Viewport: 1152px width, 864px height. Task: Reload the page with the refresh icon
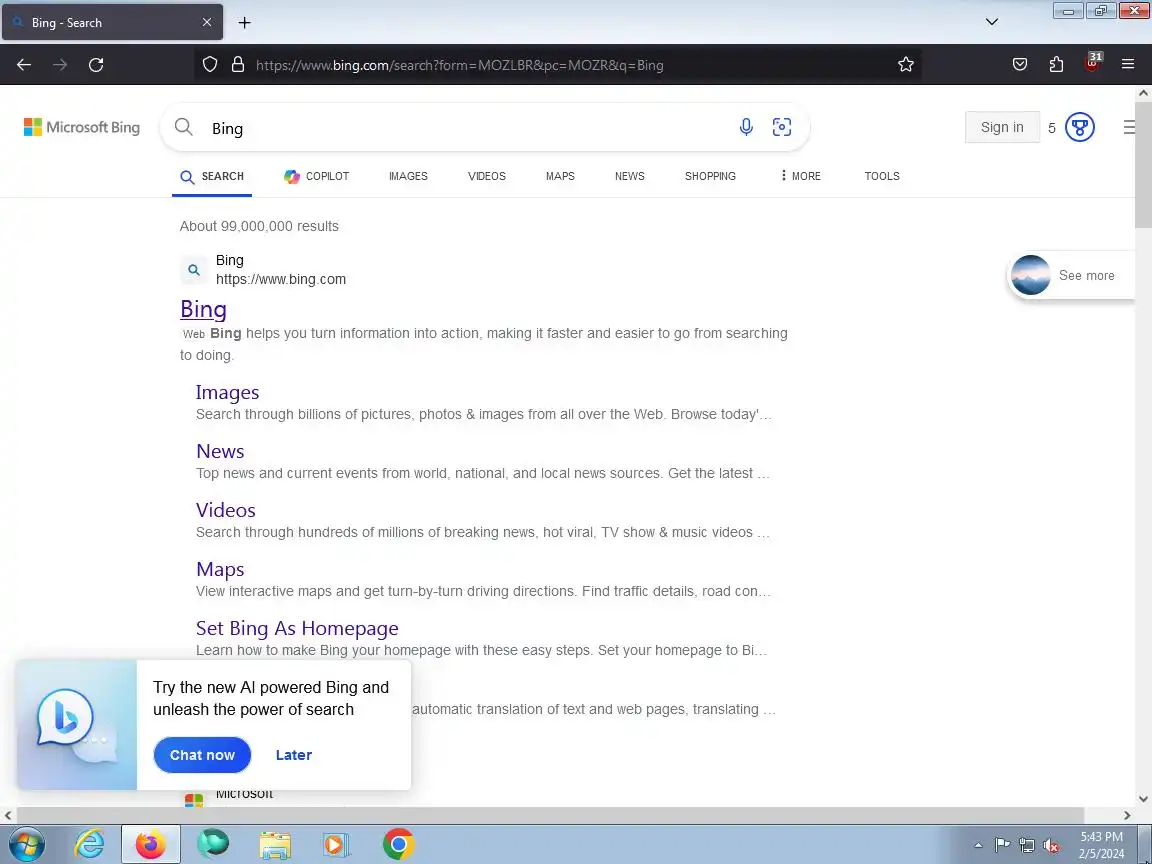pos(96,65)
